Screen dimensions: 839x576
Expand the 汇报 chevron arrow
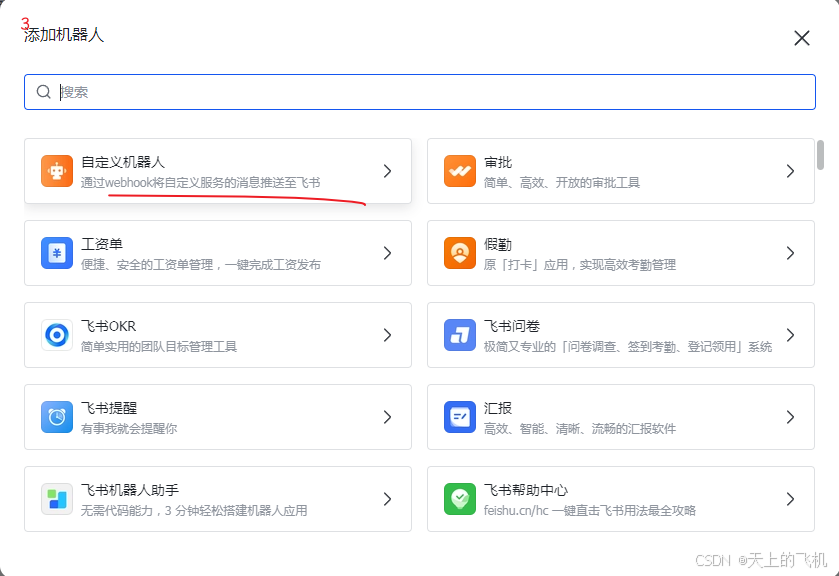pyautogui.click(x=790, y=417)
